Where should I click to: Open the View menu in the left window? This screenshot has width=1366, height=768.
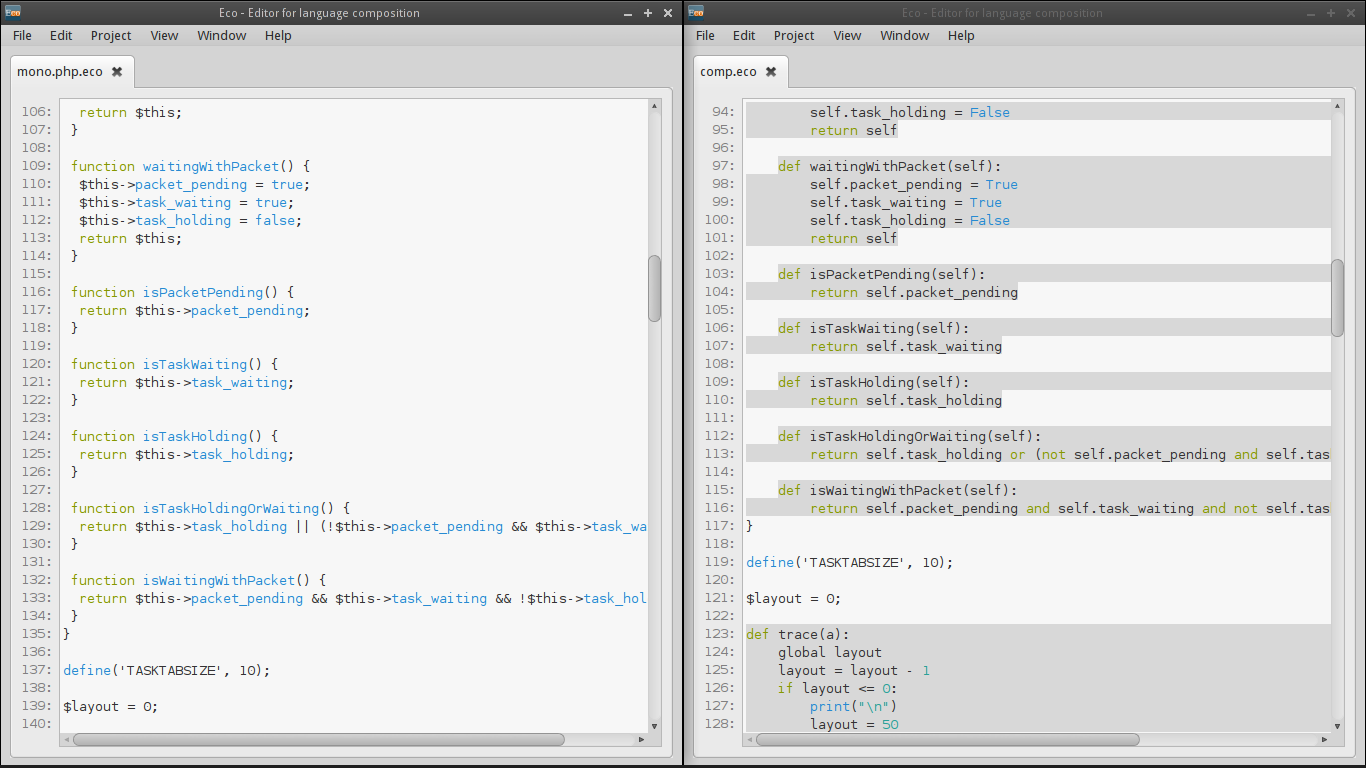(164, 35)
